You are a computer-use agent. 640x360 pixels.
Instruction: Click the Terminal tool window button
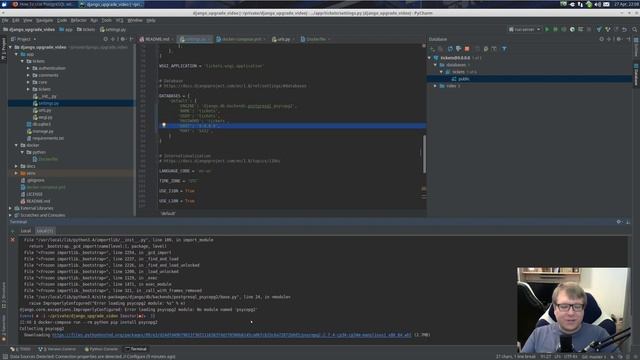[x=136, y=349]
